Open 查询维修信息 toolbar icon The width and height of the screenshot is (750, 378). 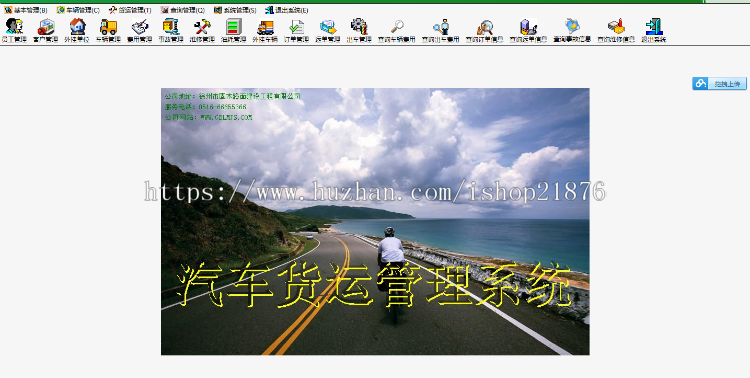click(x=616, y=31)
